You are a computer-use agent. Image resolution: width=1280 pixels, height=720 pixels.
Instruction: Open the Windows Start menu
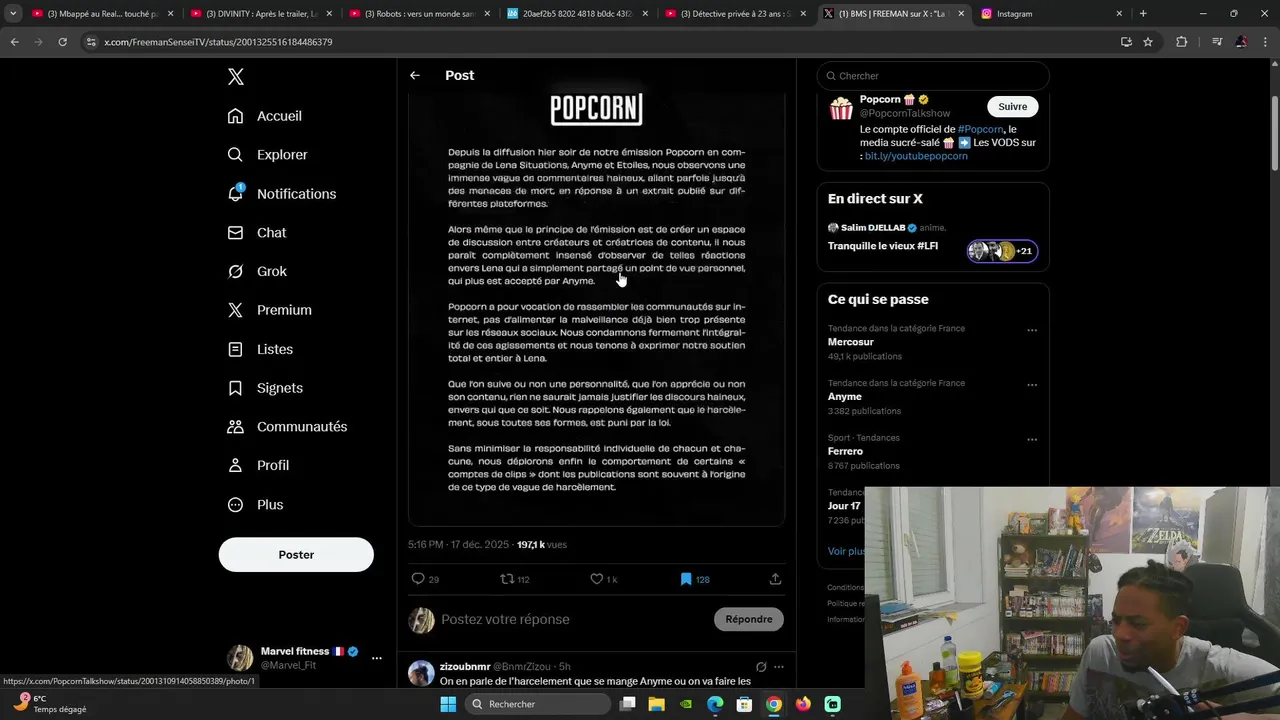pos(448,704)
